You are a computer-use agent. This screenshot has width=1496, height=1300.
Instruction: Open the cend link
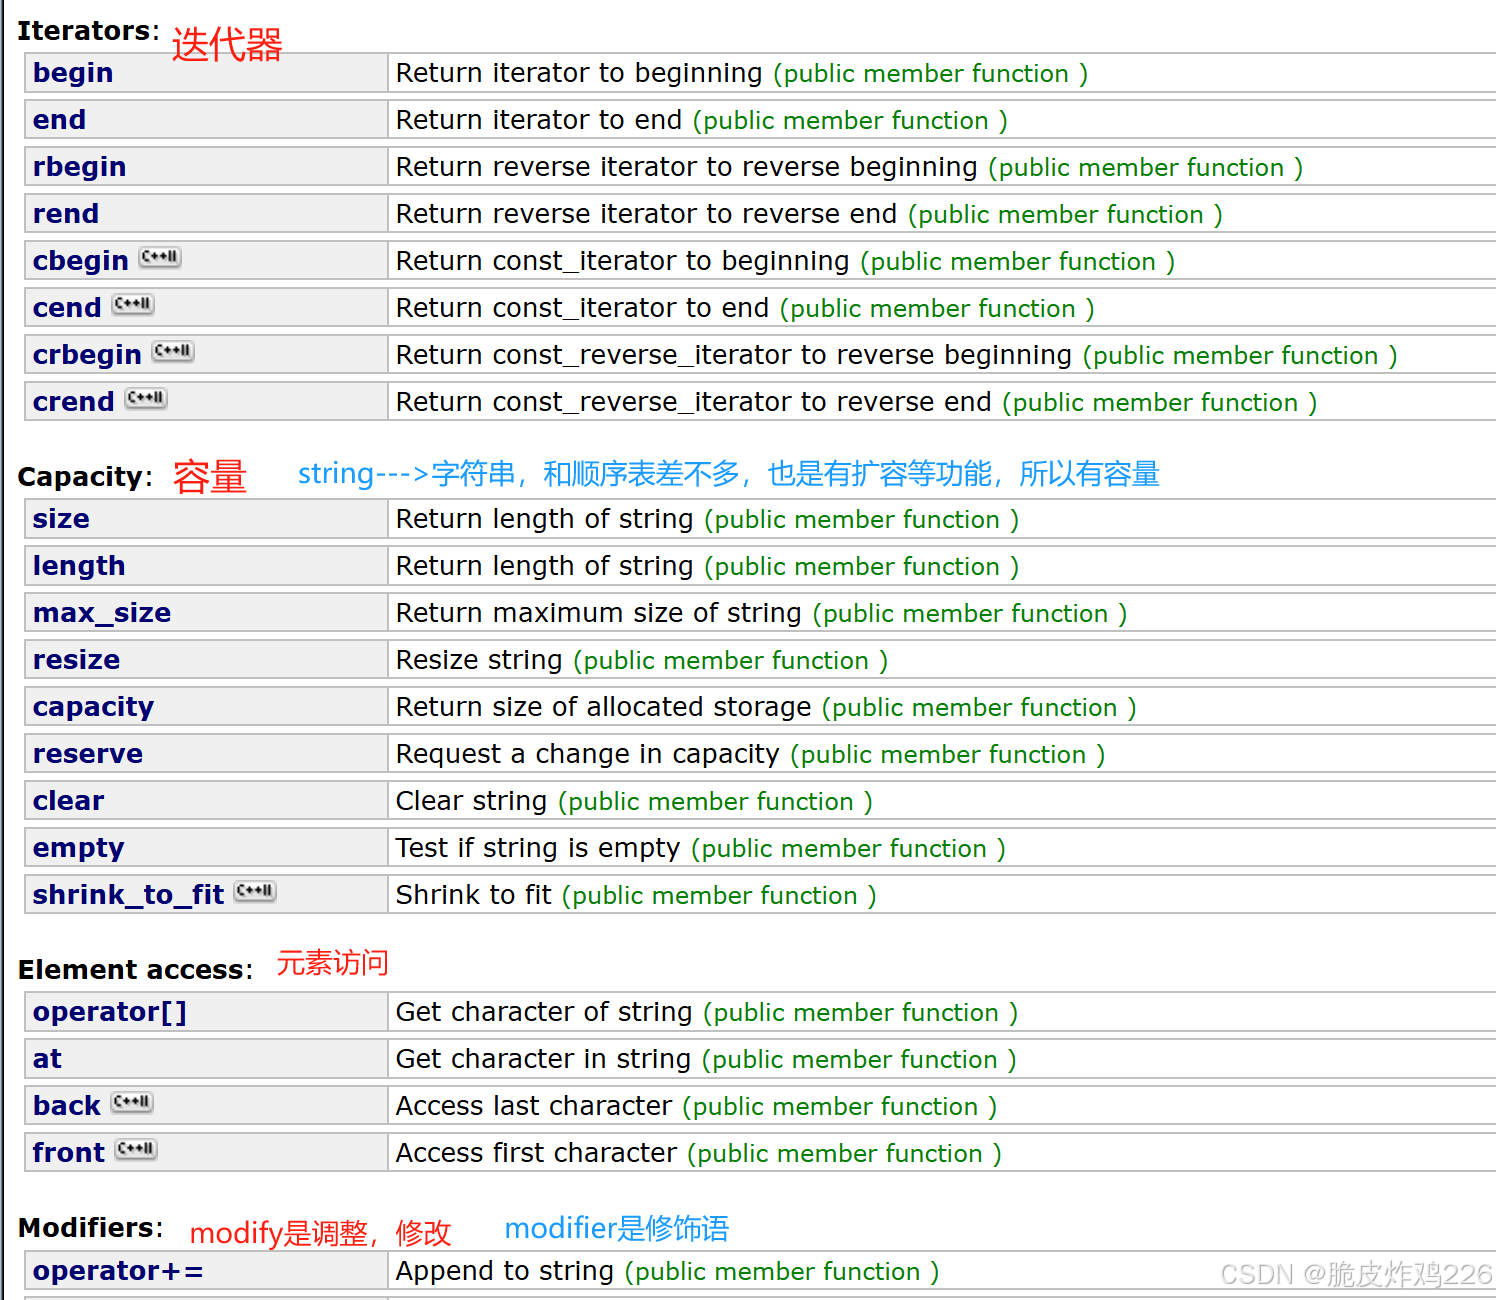(x=67, y=308)
